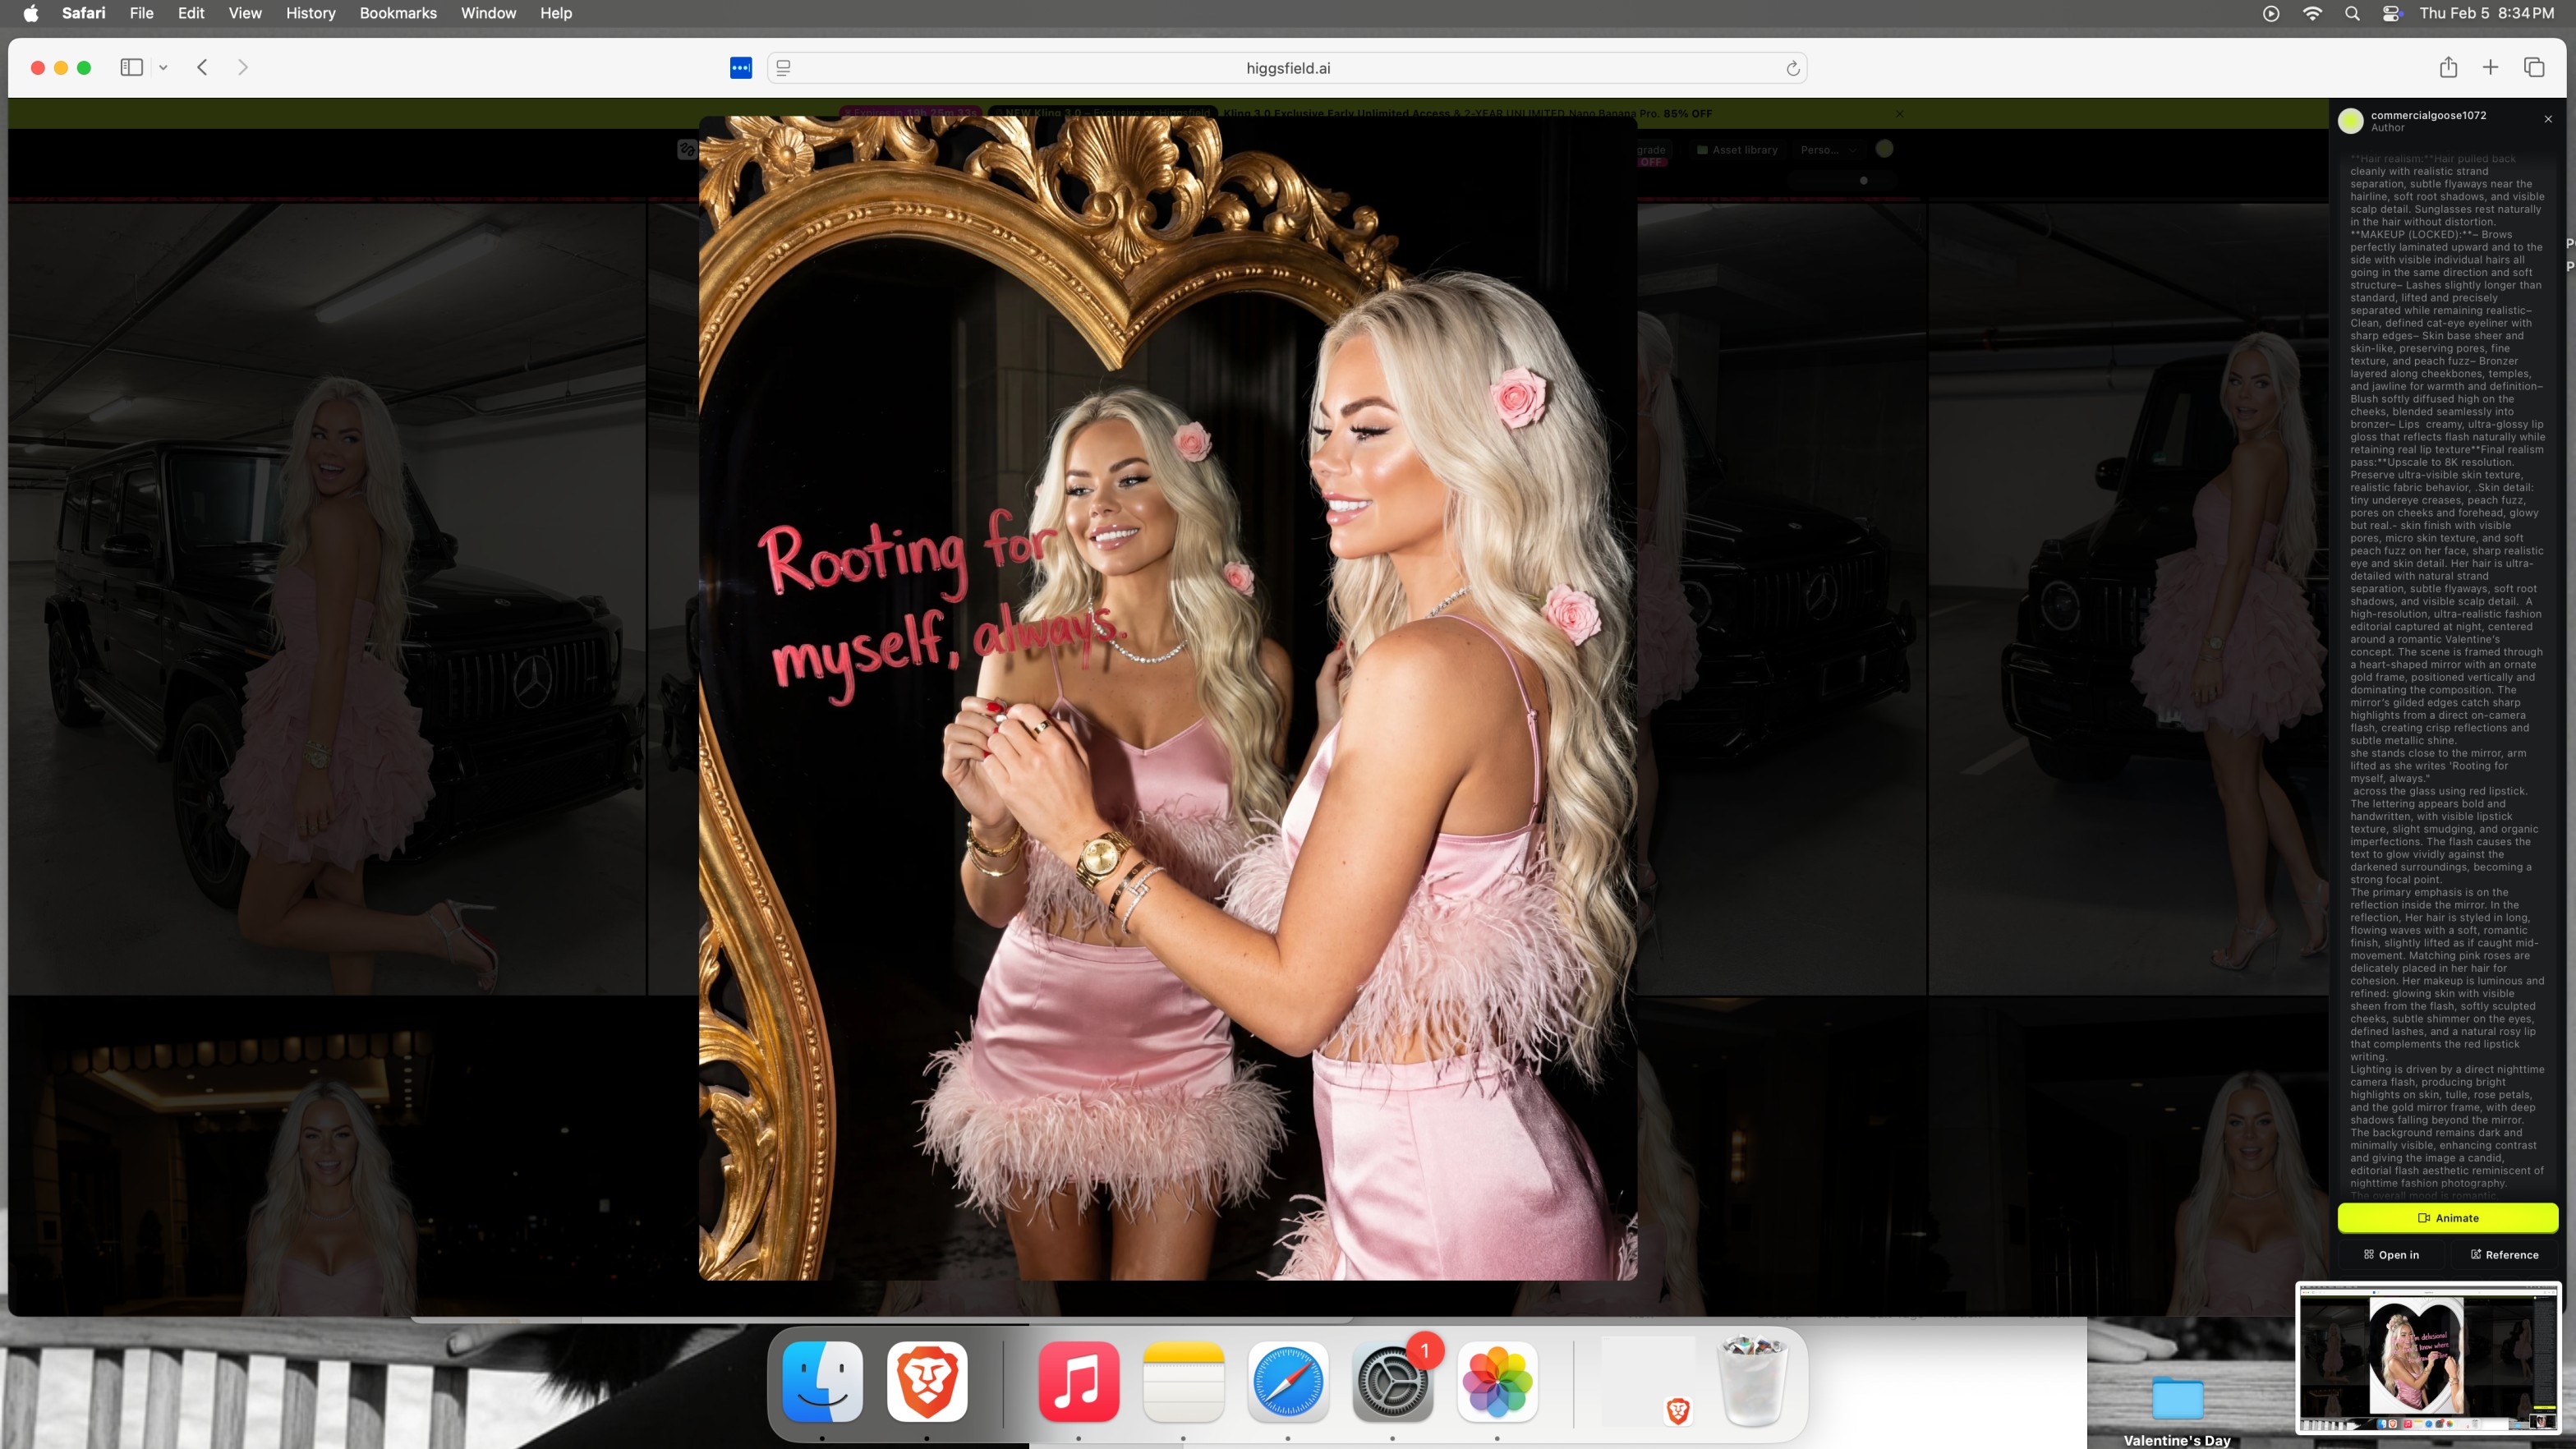Click the Safari sidebar toggle icon
Viewport: 2576px width, 1449px height.
coord(131,67)
